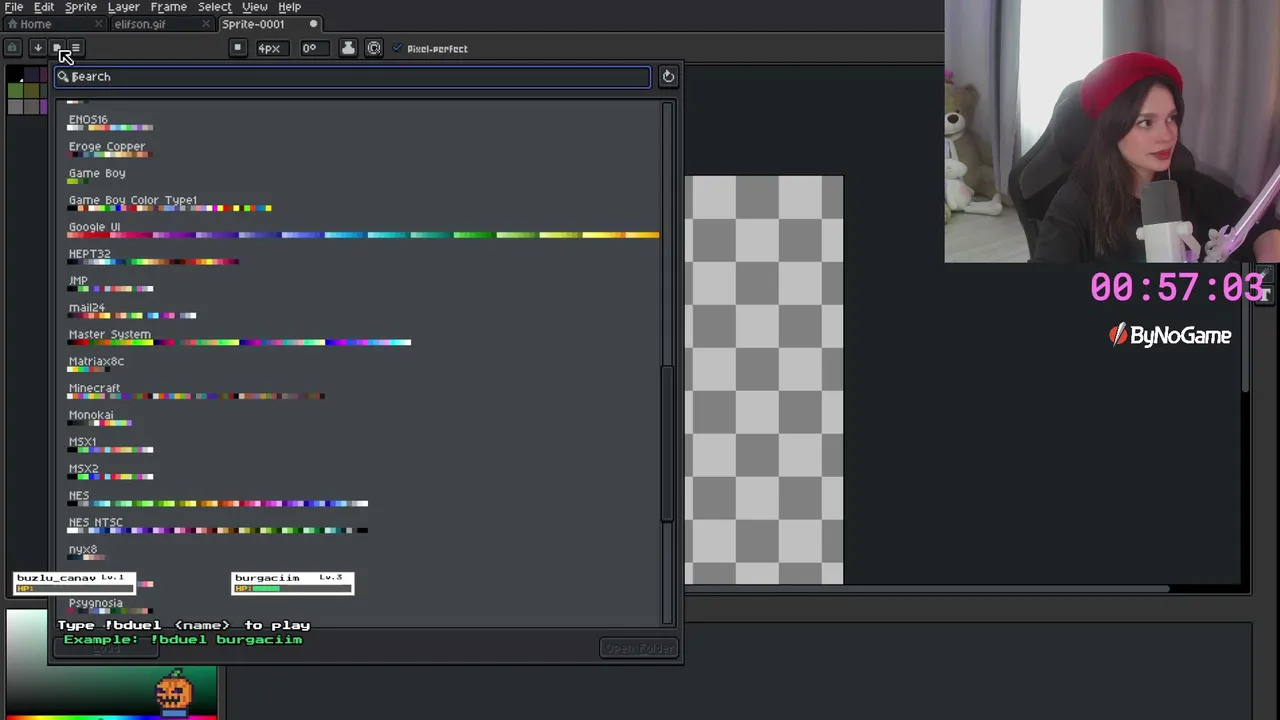Open the Help menu
The width and height of the screenshot is (1280, 720).
point(290,7)
